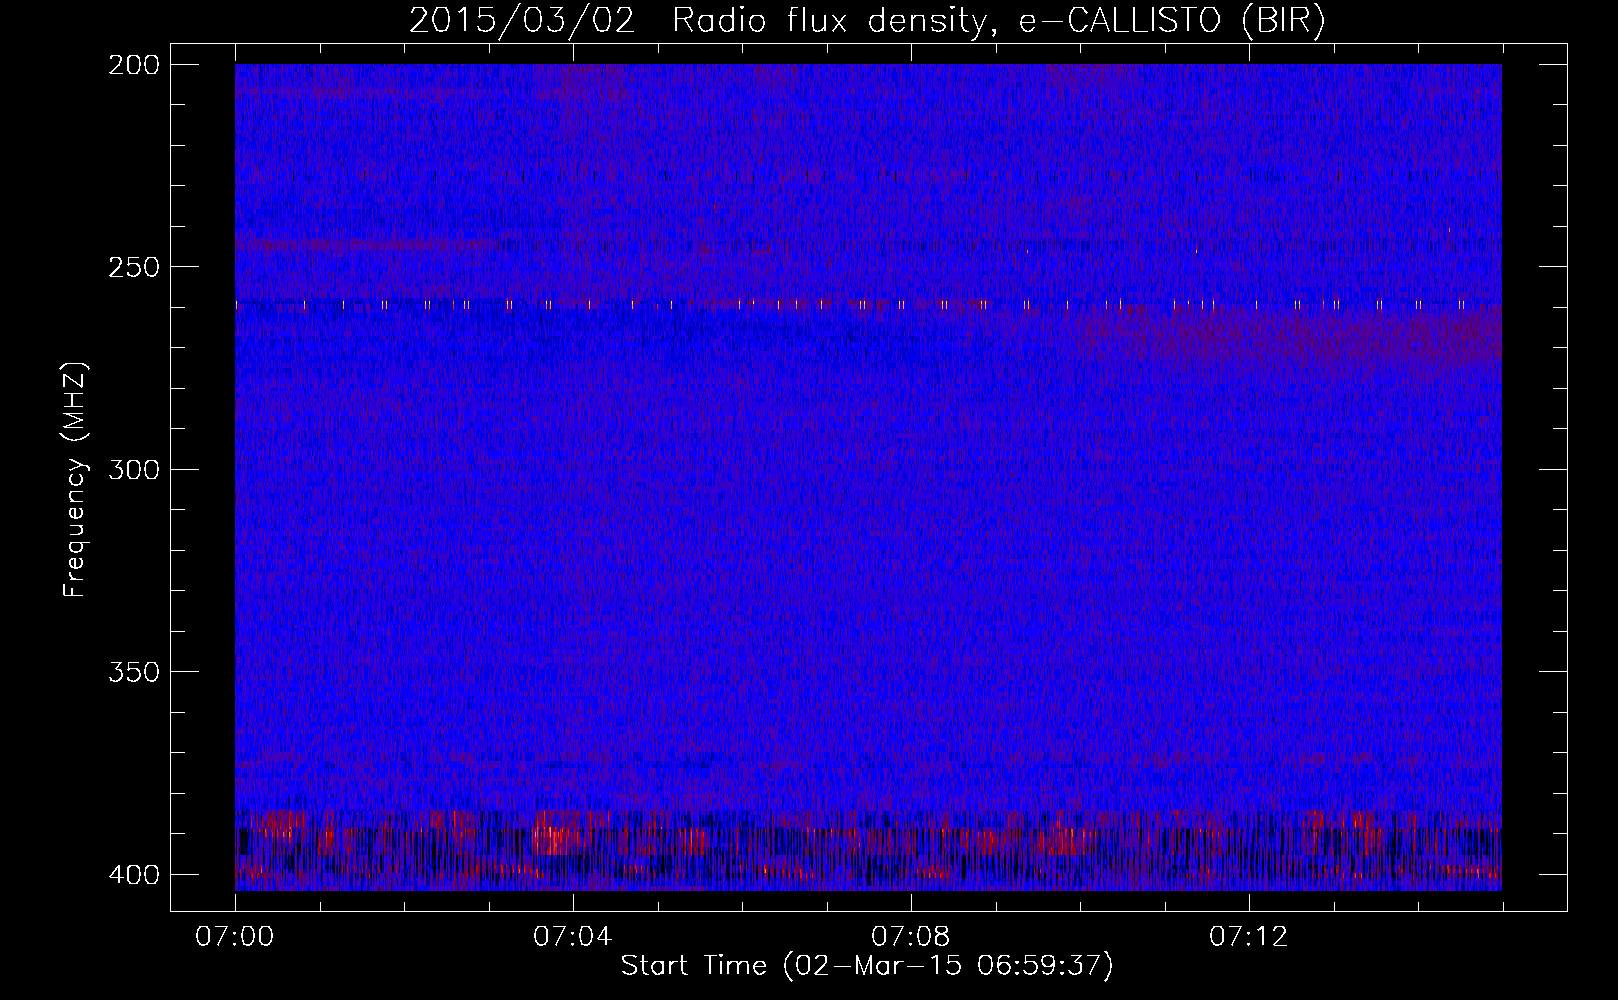The image size is (1618, 1000).
Task: Select the 200 frequency tick label
Action: (x=133, y=65)
